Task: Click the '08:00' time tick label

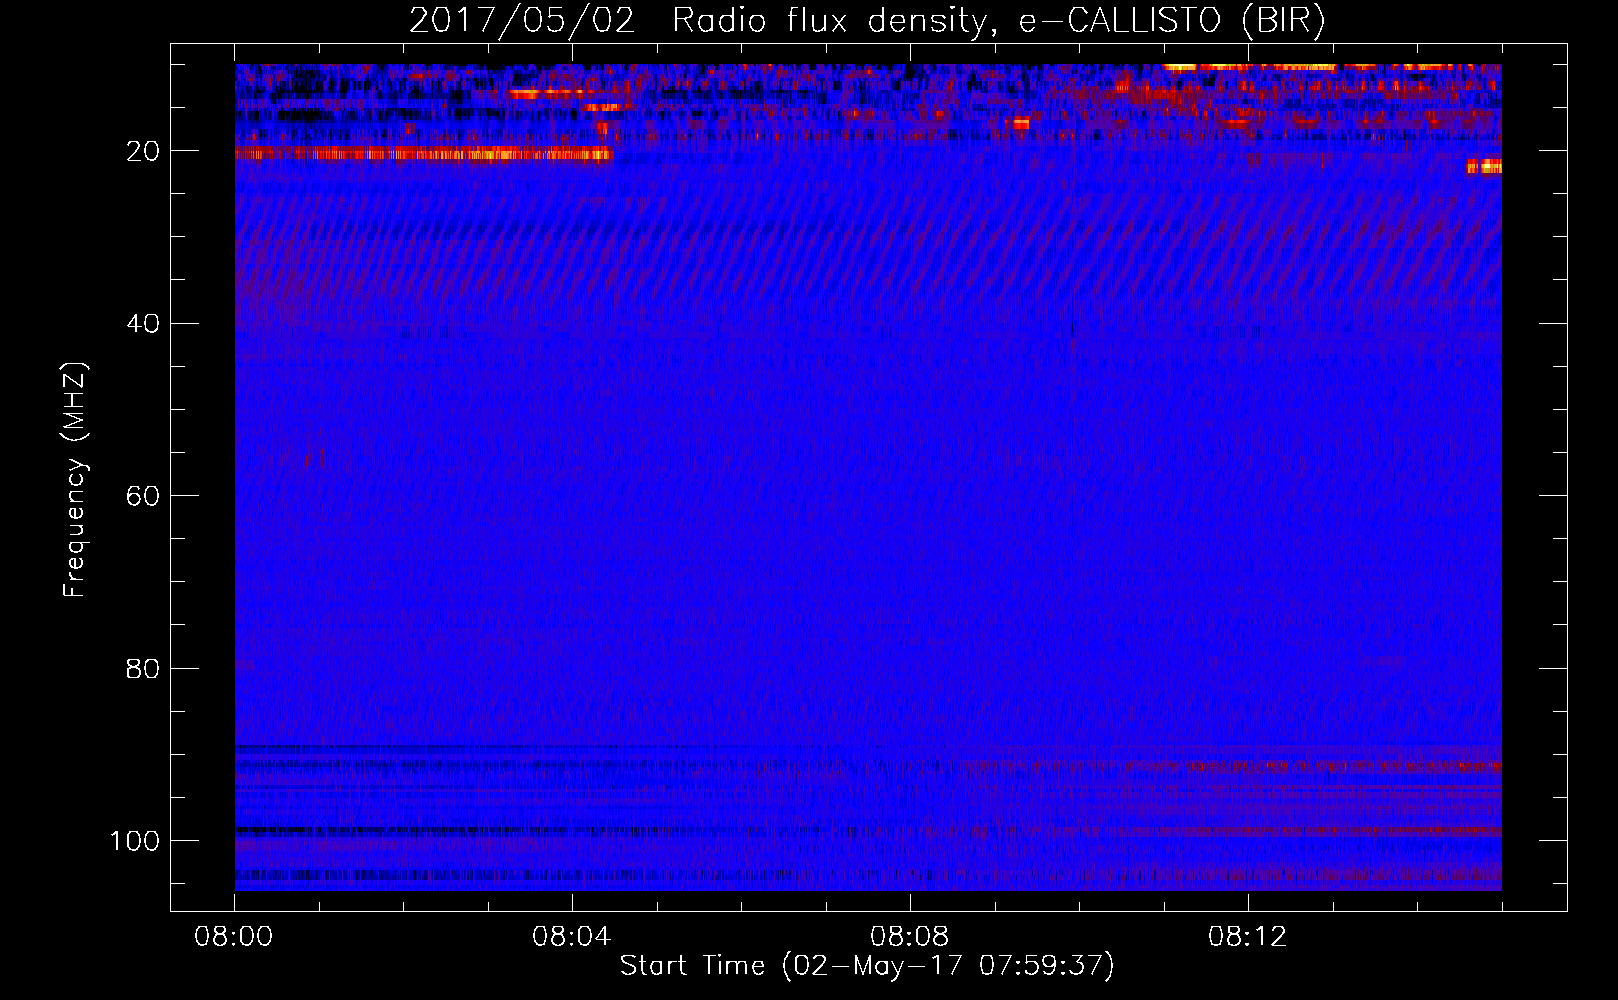Action: point(234,937)
